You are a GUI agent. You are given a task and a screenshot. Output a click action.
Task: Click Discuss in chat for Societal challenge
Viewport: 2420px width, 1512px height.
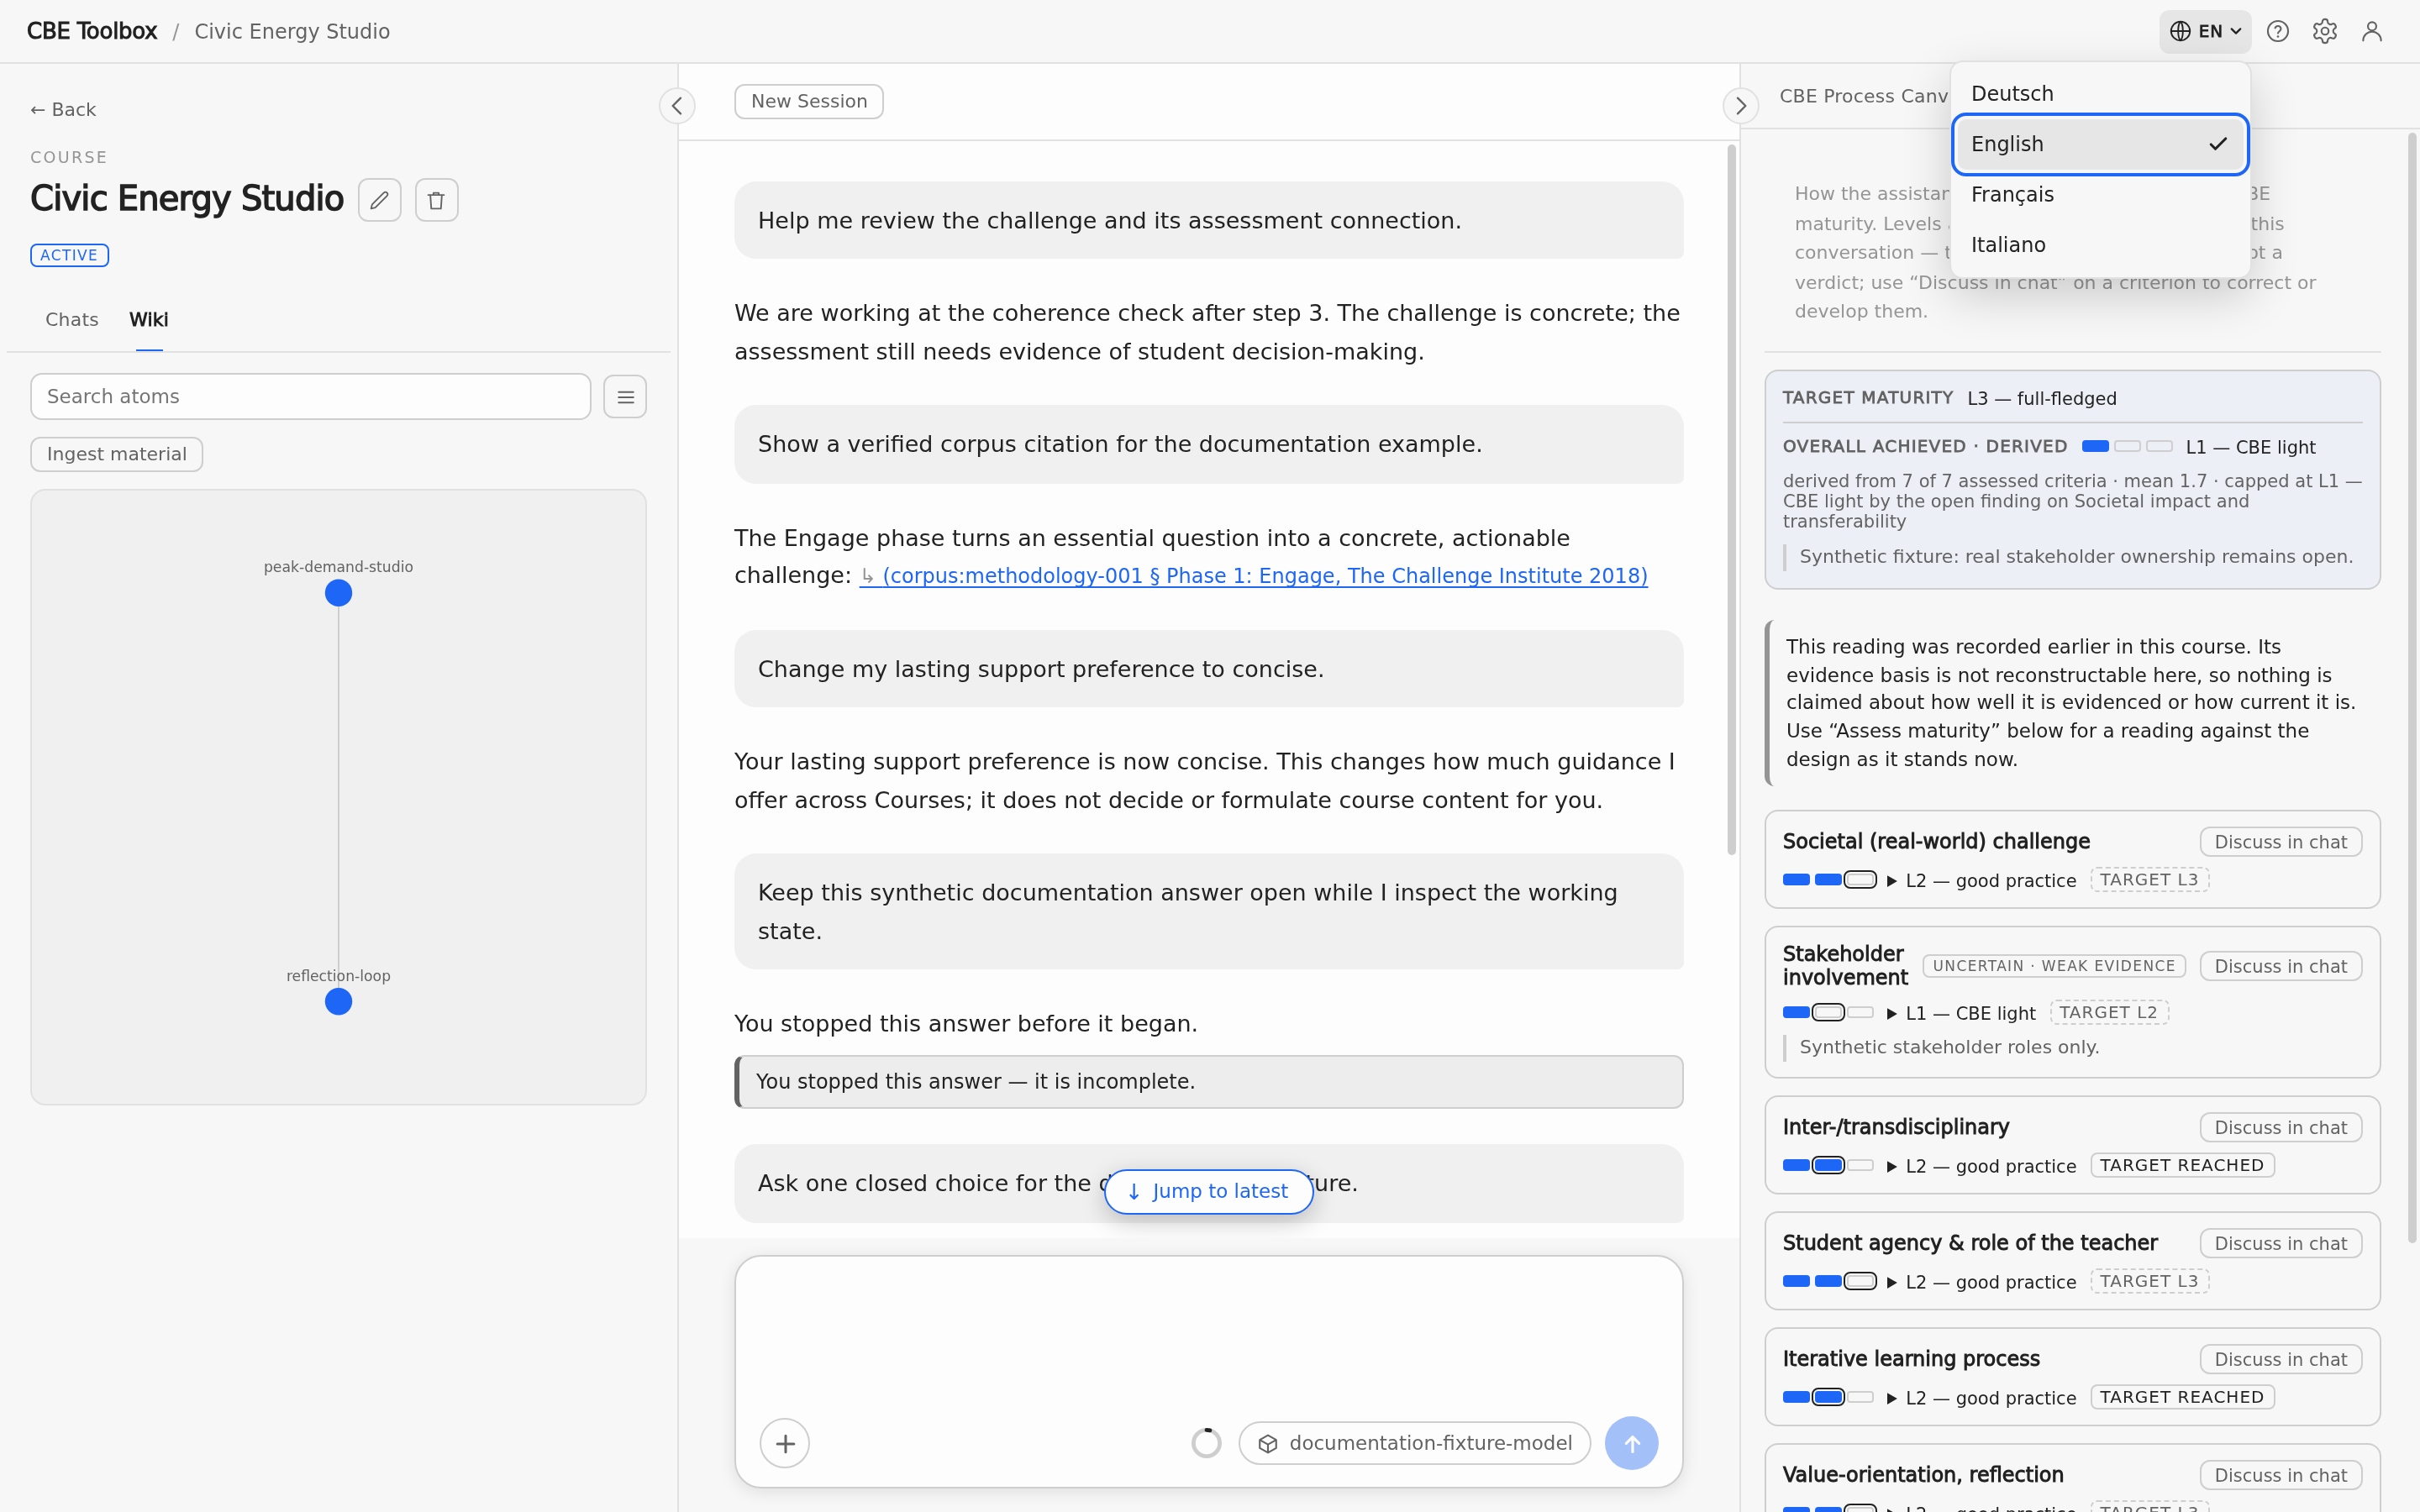tap(2280, 842)
